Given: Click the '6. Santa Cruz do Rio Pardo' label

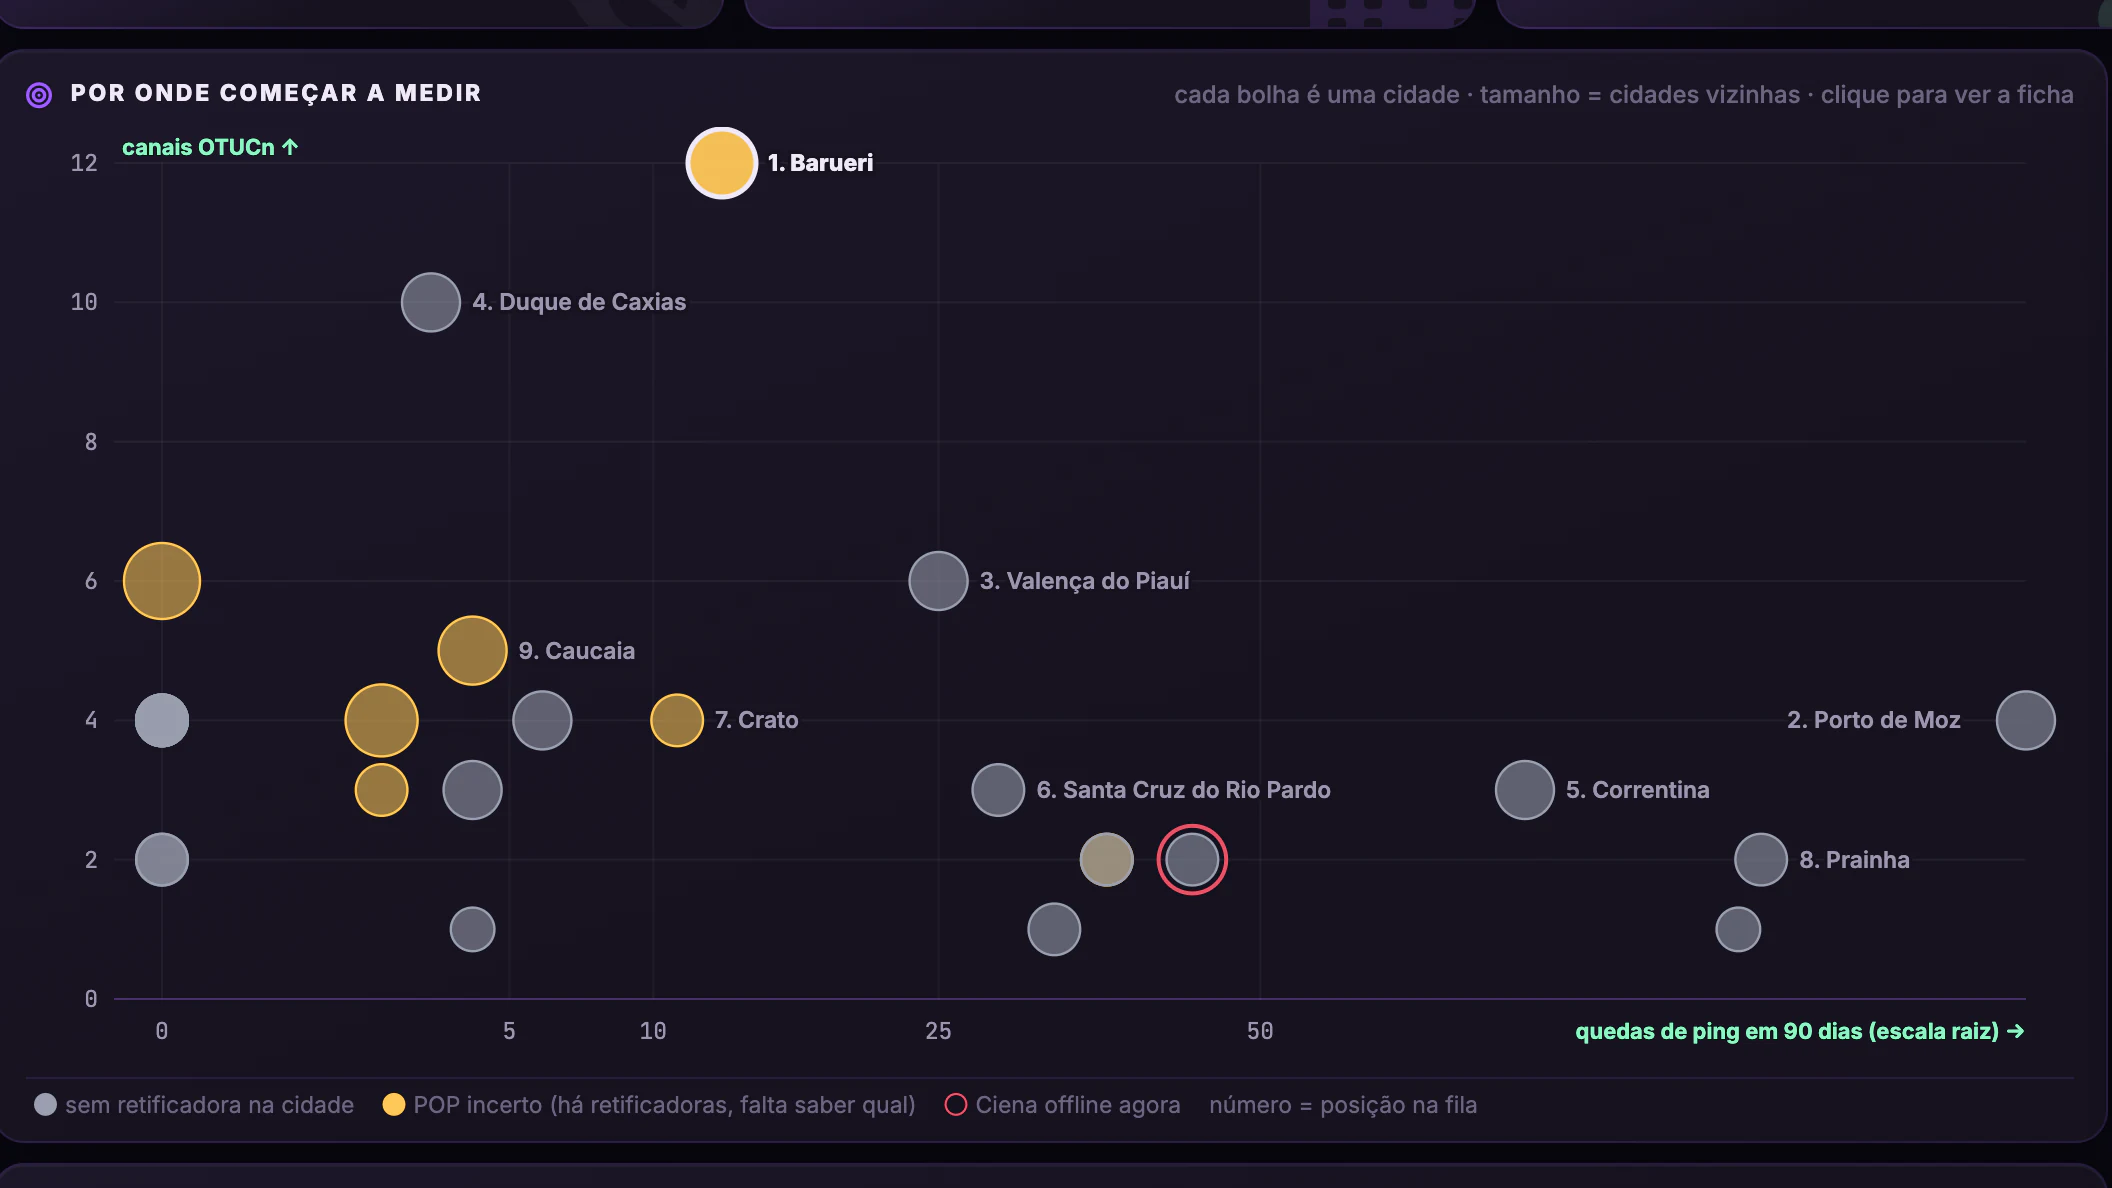Looking at the screenshot, I should (x=1184, y=790).
